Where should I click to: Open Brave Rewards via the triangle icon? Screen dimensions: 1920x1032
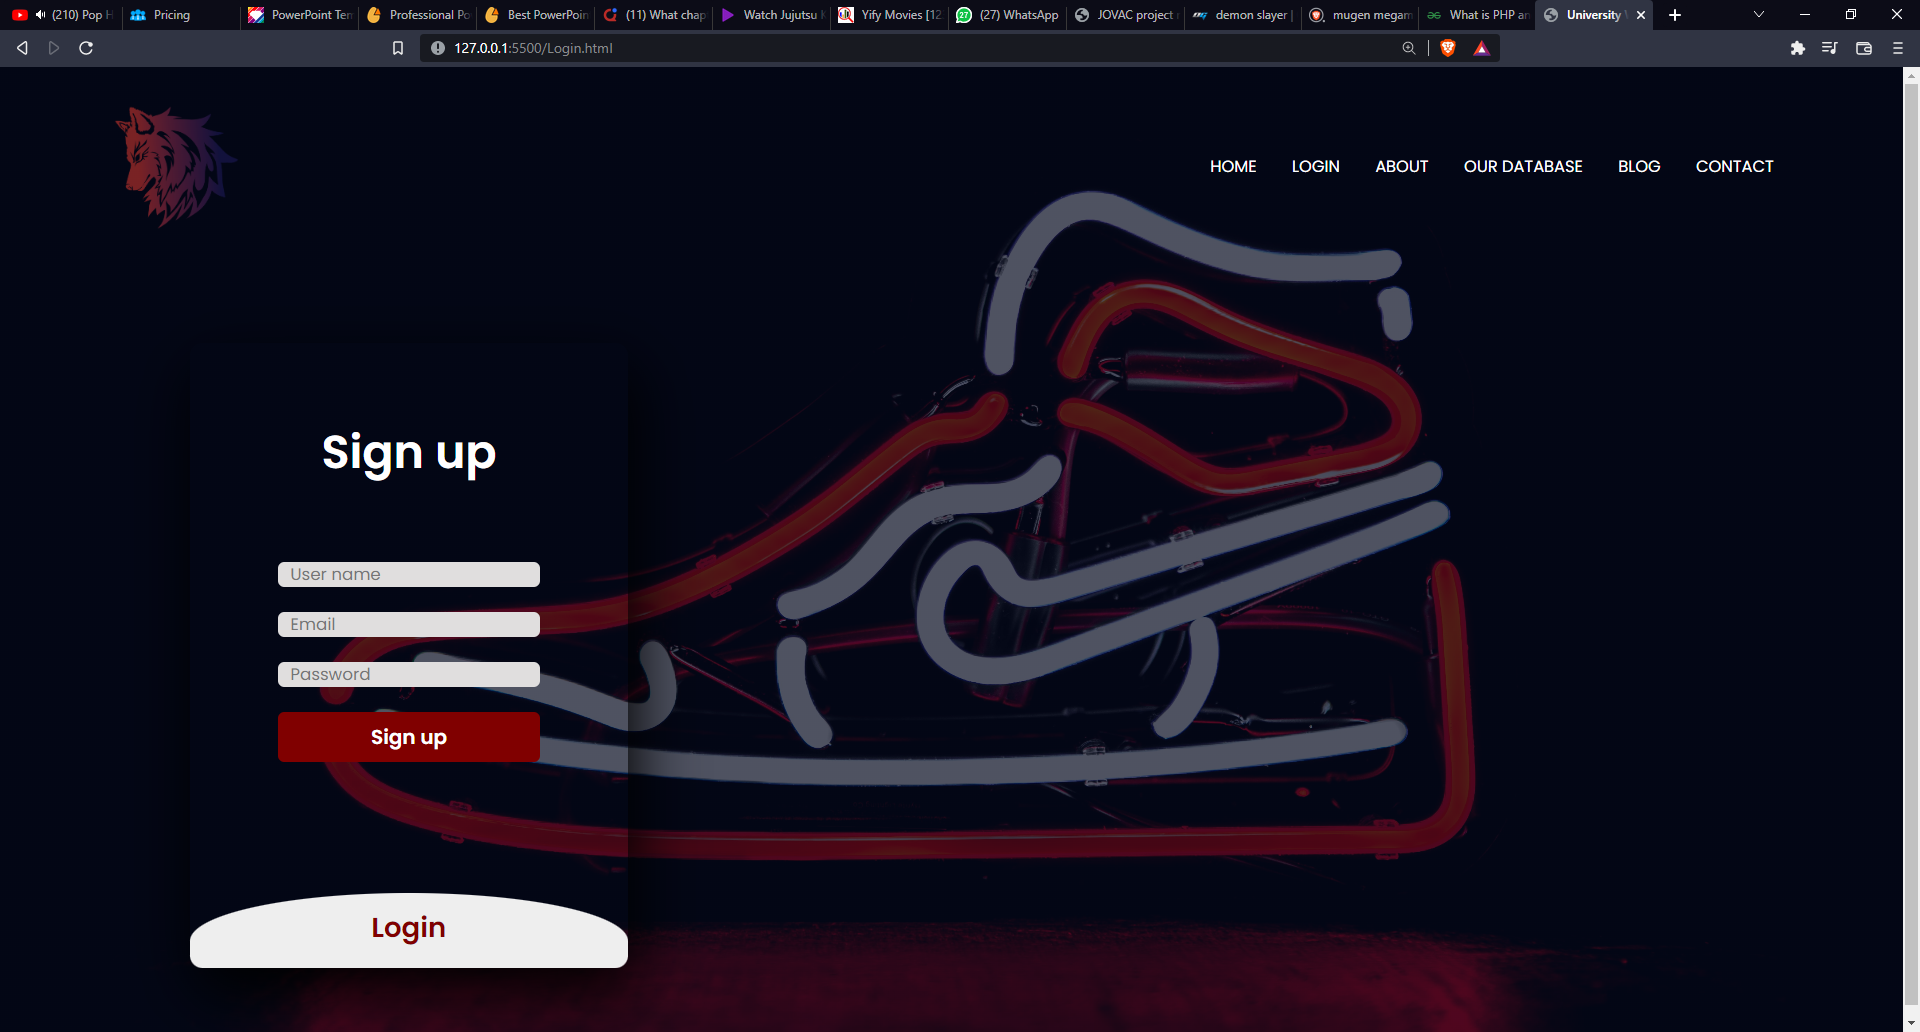click(x=1481, y=47)
